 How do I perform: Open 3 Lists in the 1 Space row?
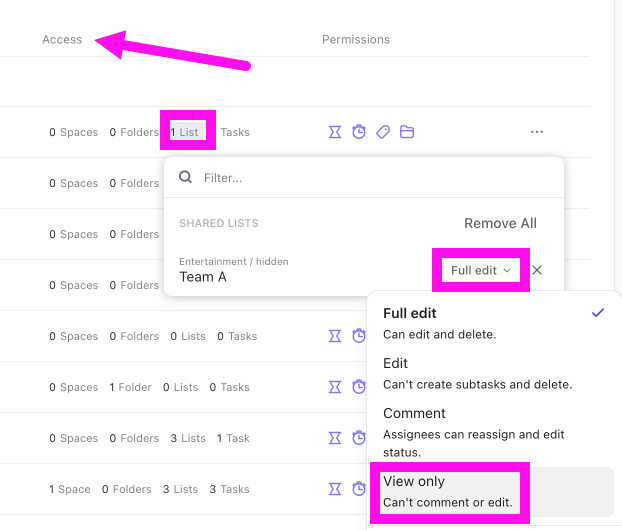[180, 489]
